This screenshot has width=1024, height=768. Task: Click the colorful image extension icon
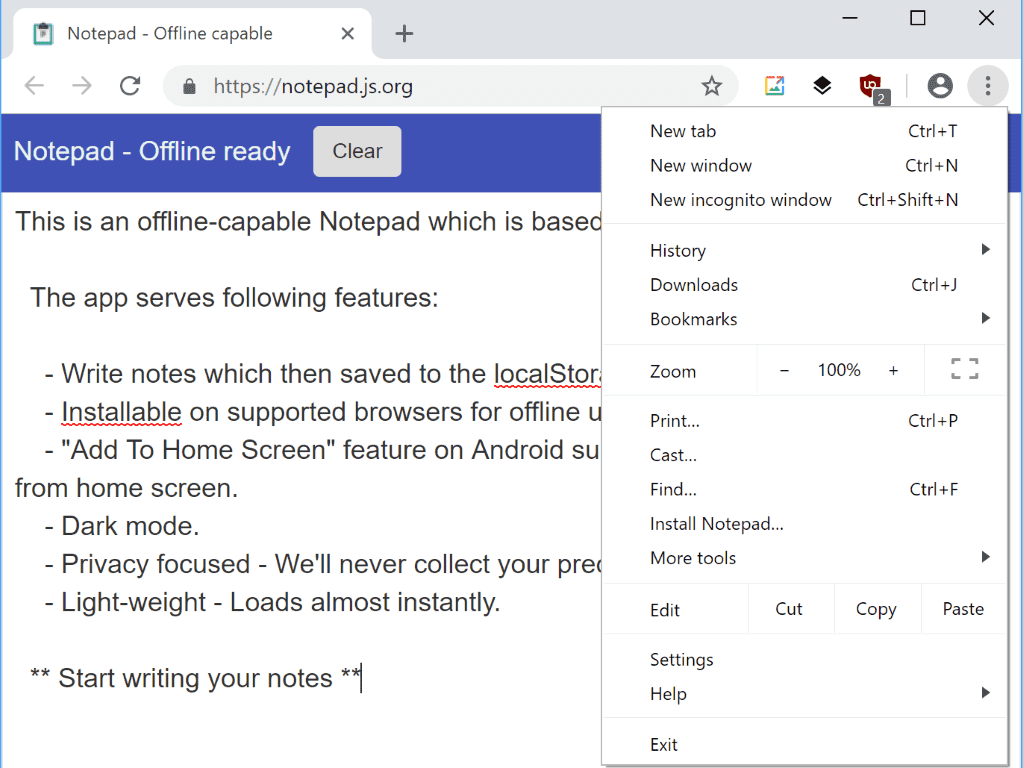coord(775,86)
